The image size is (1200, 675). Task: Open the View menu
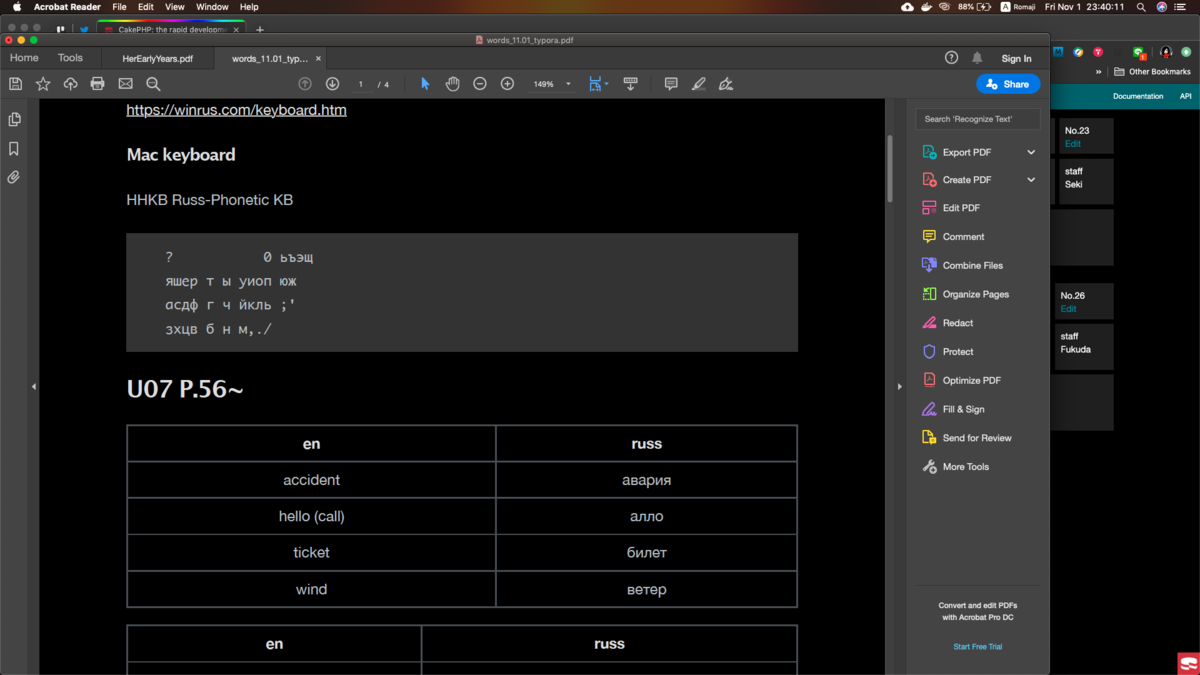tap(174, 7)
